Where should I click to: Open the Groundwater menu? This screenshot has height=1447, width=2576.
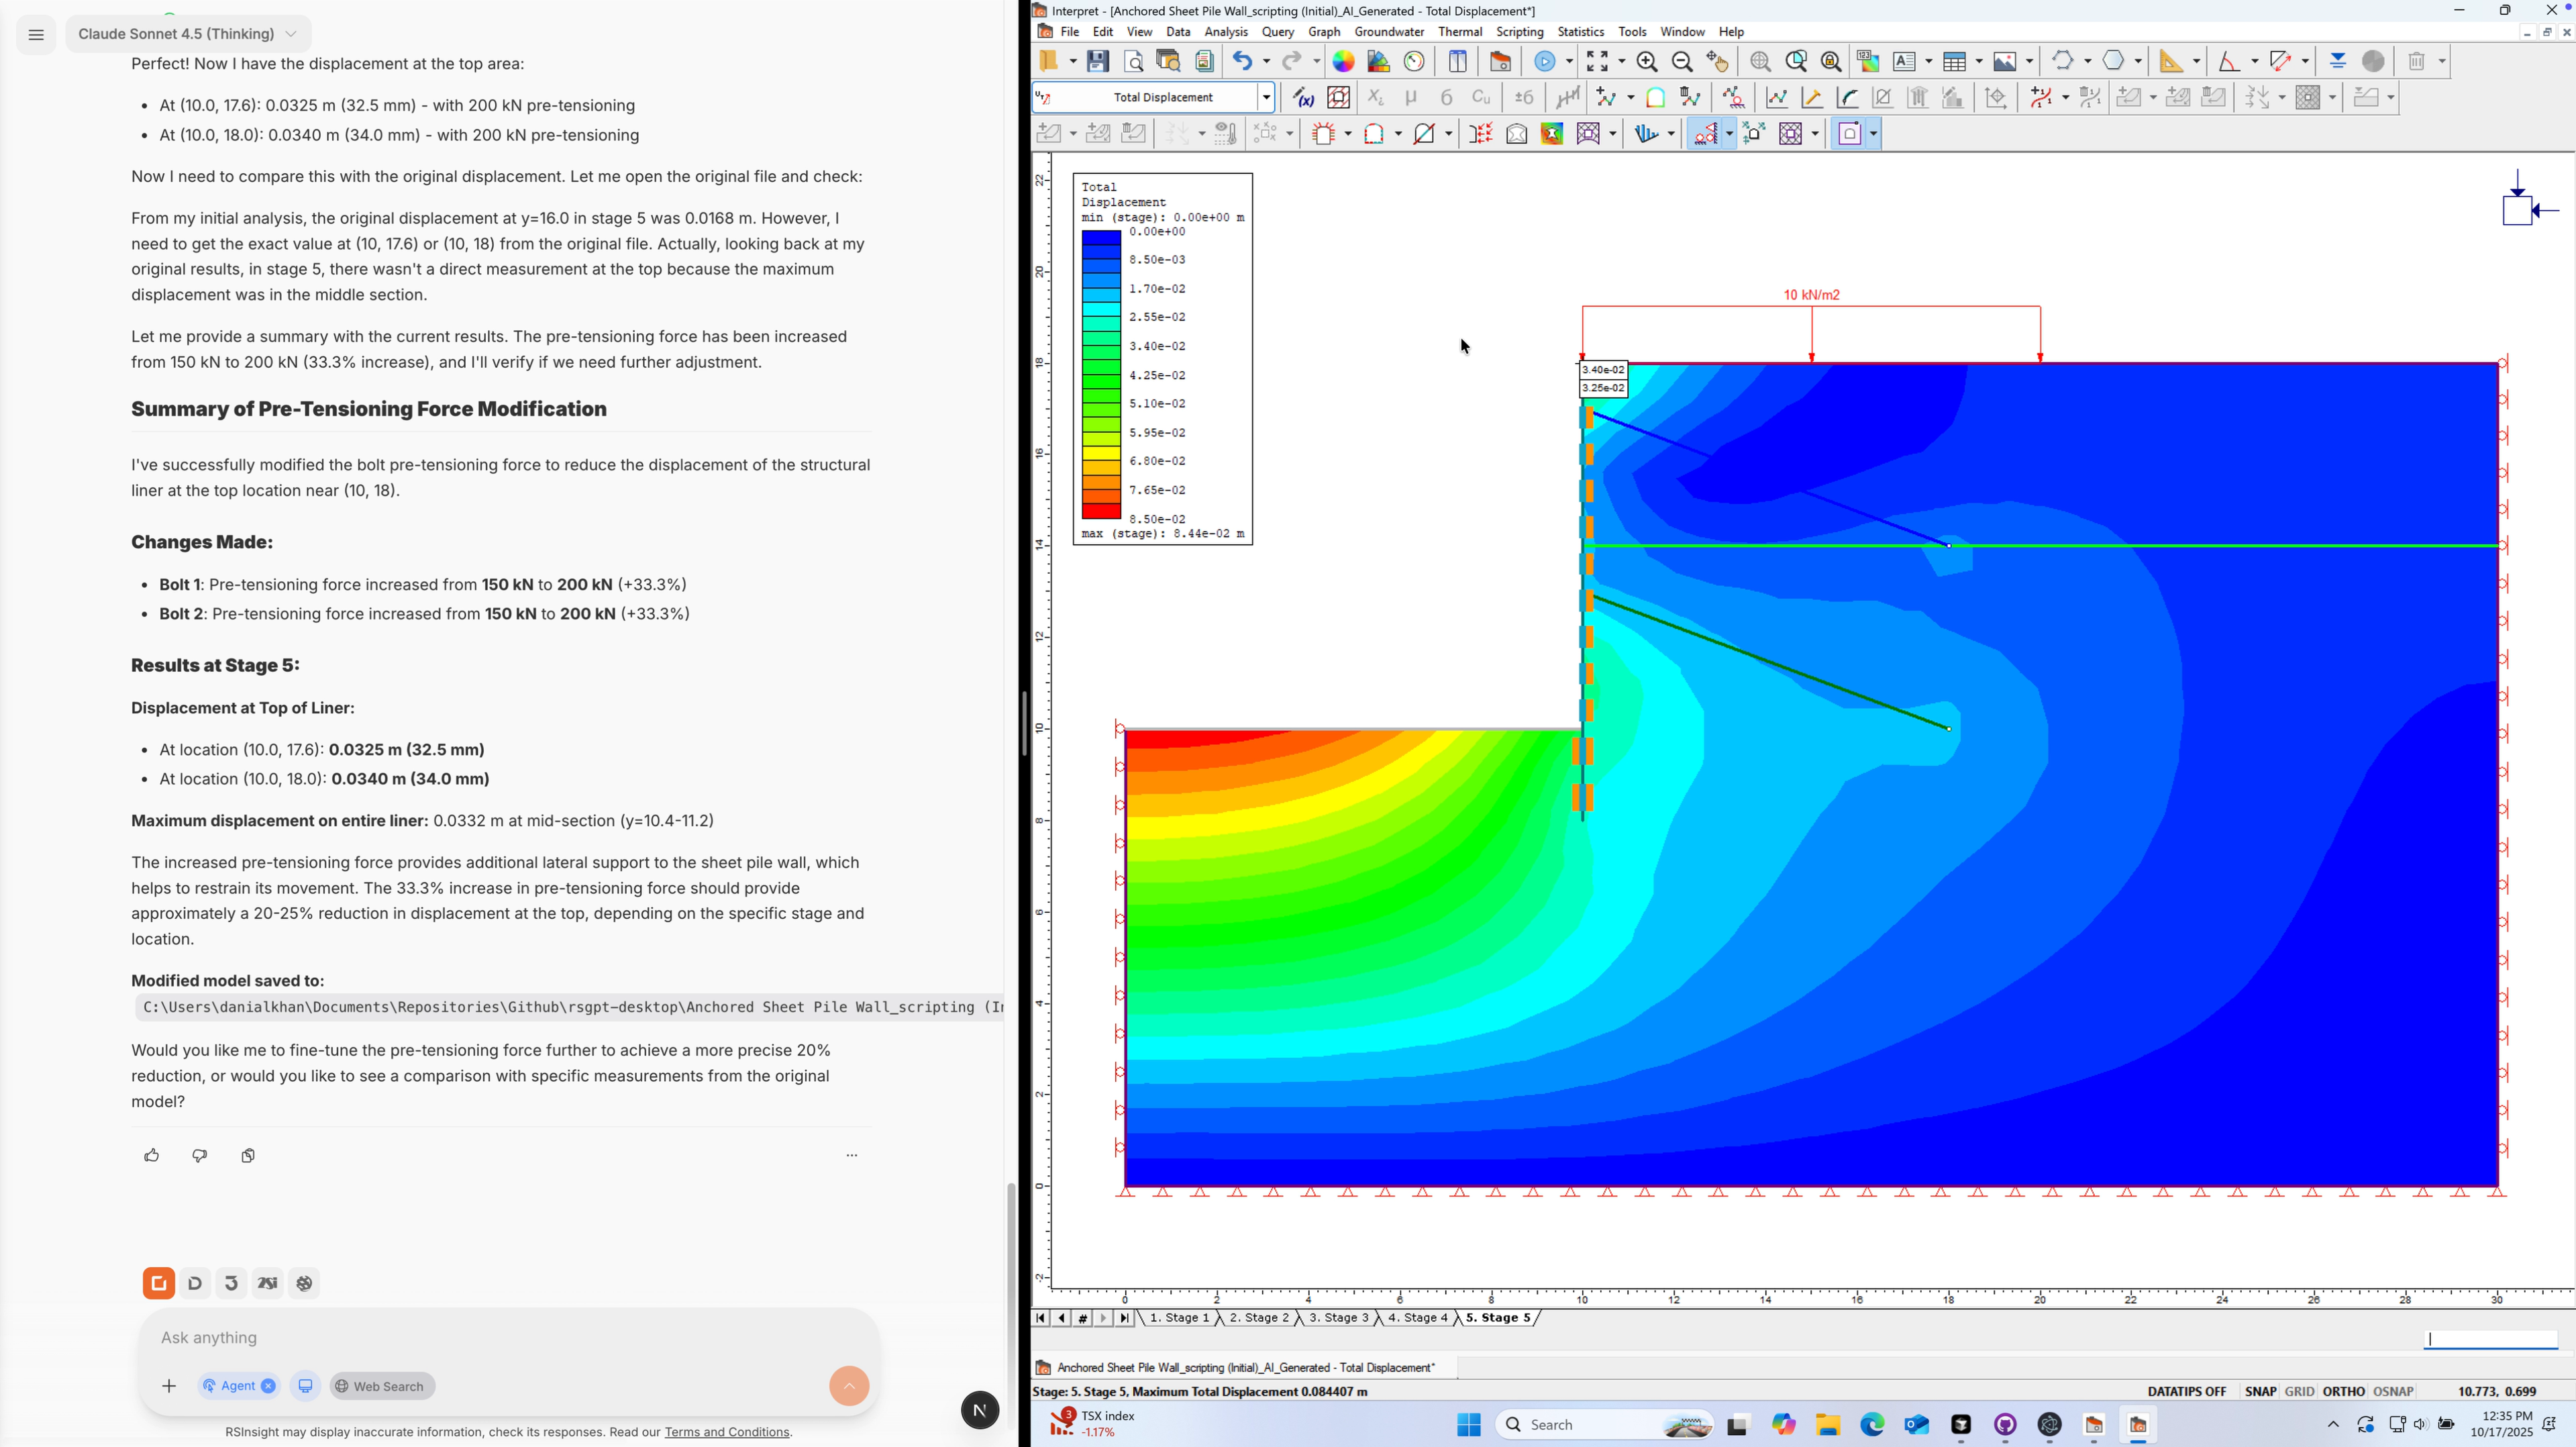(1388, 32)
